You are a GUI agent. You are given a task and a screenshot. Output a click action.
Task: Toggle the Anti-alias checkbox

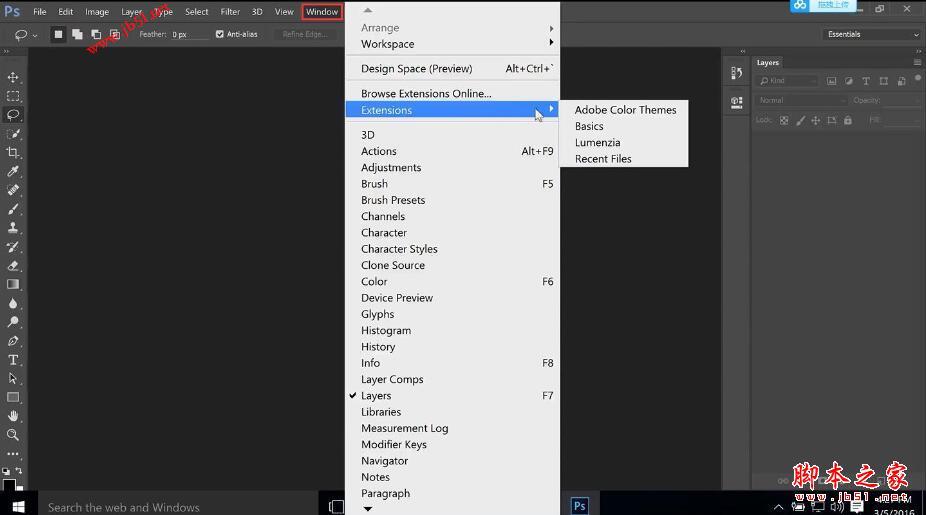220,34
